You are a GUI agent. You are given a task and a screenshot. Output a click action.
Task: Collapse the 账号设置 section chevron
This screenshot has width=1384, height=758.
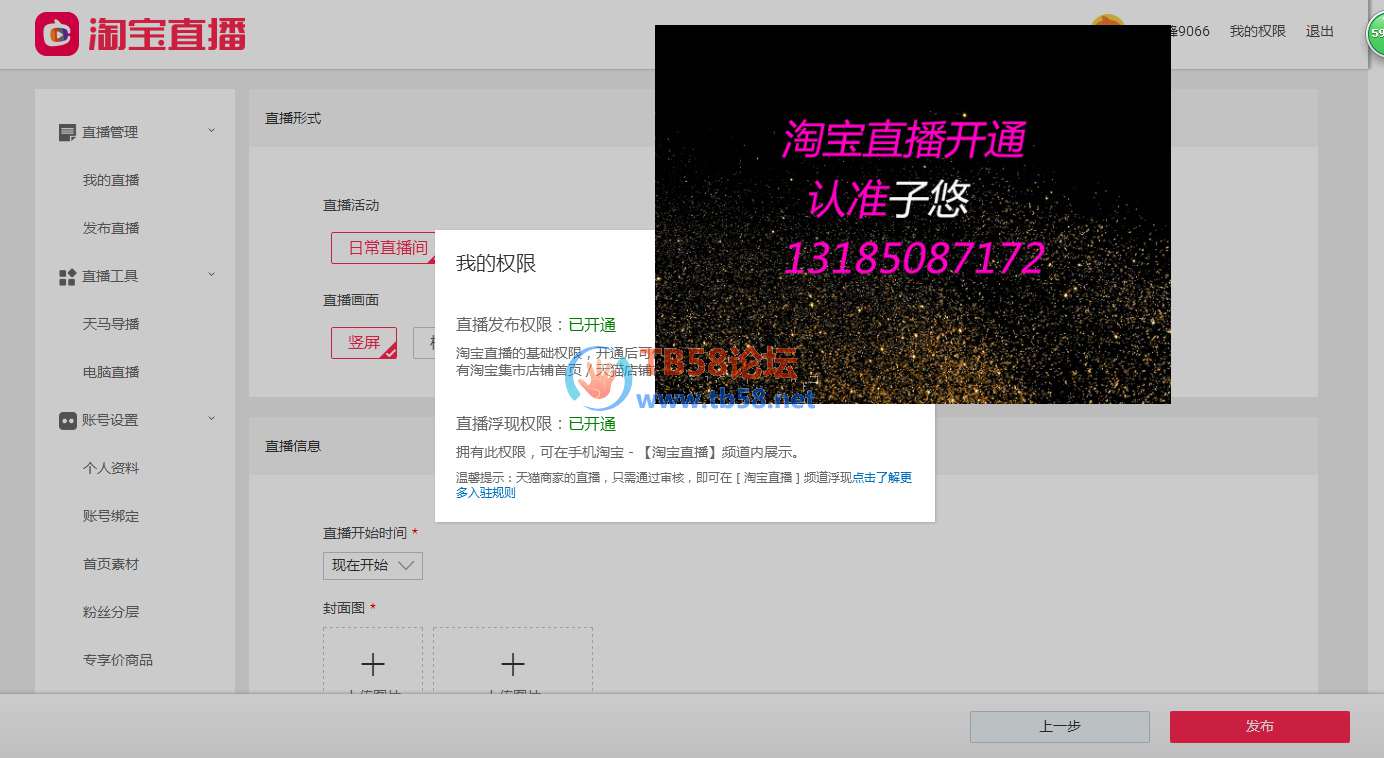click(x=211, y=419)
